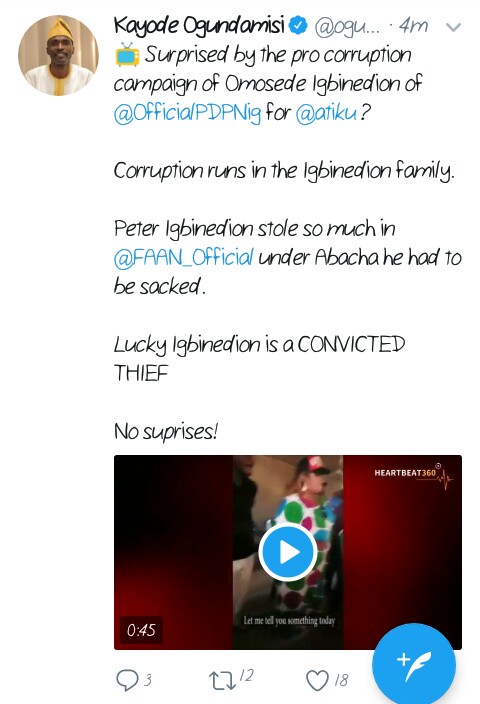Open Kayode Ogundamisi's profile picture
480x704 pixels.
tap(58, 55)
